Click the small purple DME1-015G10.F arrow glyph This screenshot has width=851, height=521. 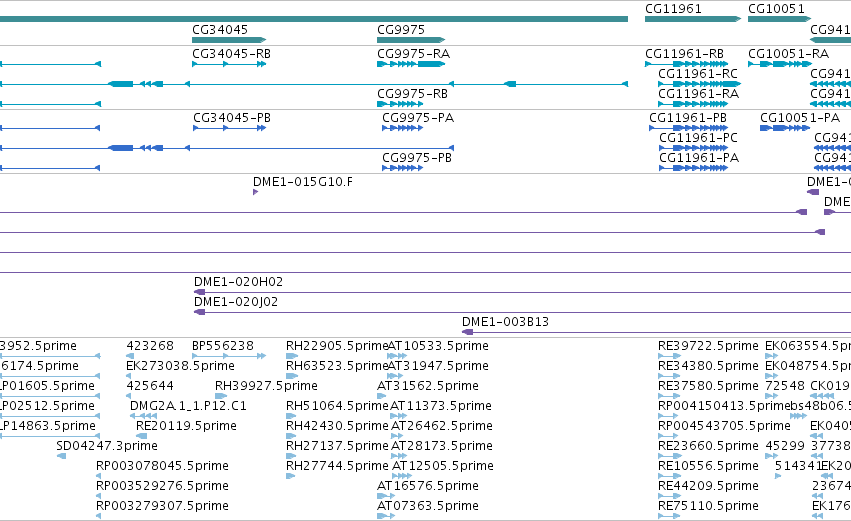pos(255,192)
